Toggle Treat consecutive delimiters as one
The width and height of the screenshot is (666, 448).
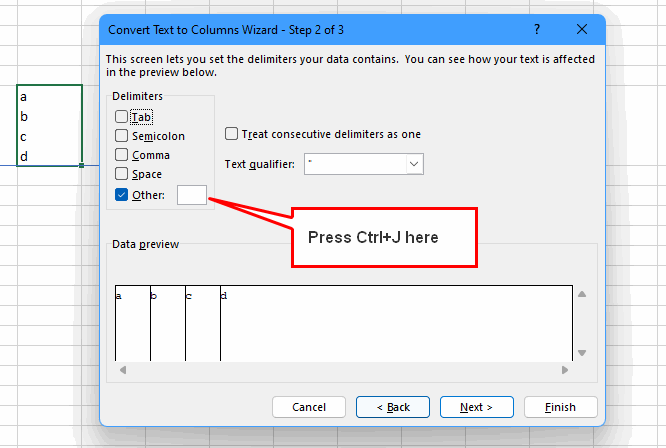pyautogui.click(x=231, y=133)
